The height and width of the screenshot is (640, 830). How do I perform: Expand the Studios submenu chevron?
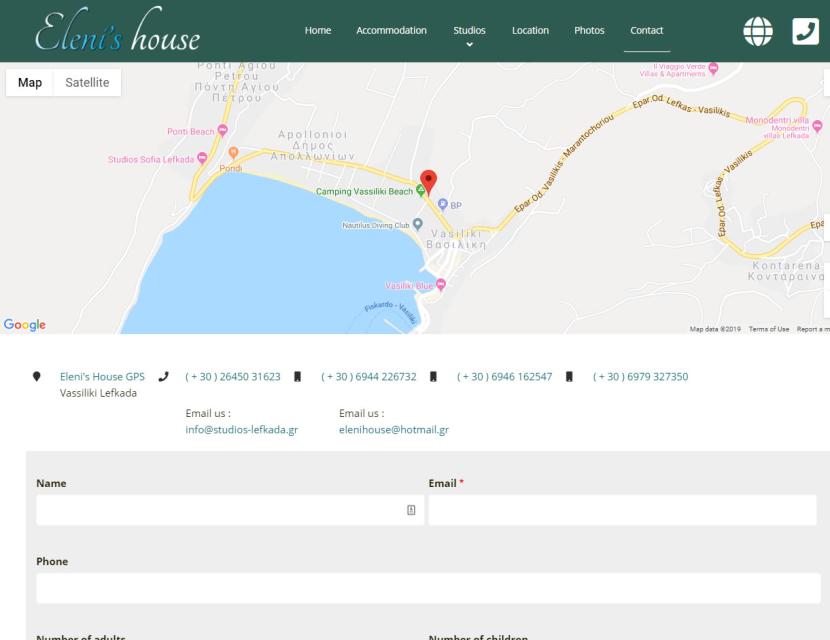pyautogui.click(x=469, y=44)
